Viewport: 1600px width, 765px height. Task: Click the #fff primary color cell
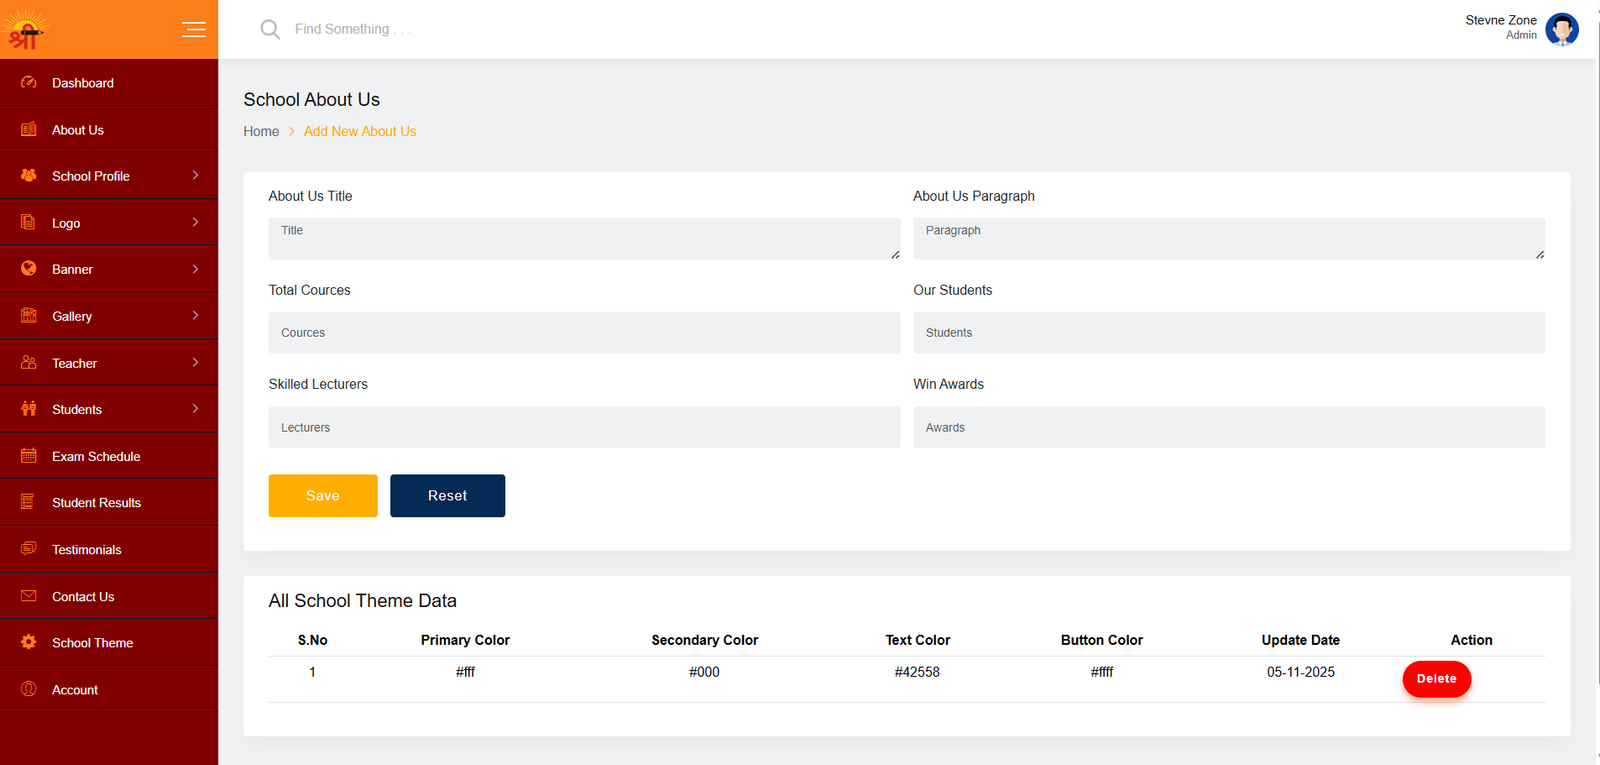(x=465, y=672)
